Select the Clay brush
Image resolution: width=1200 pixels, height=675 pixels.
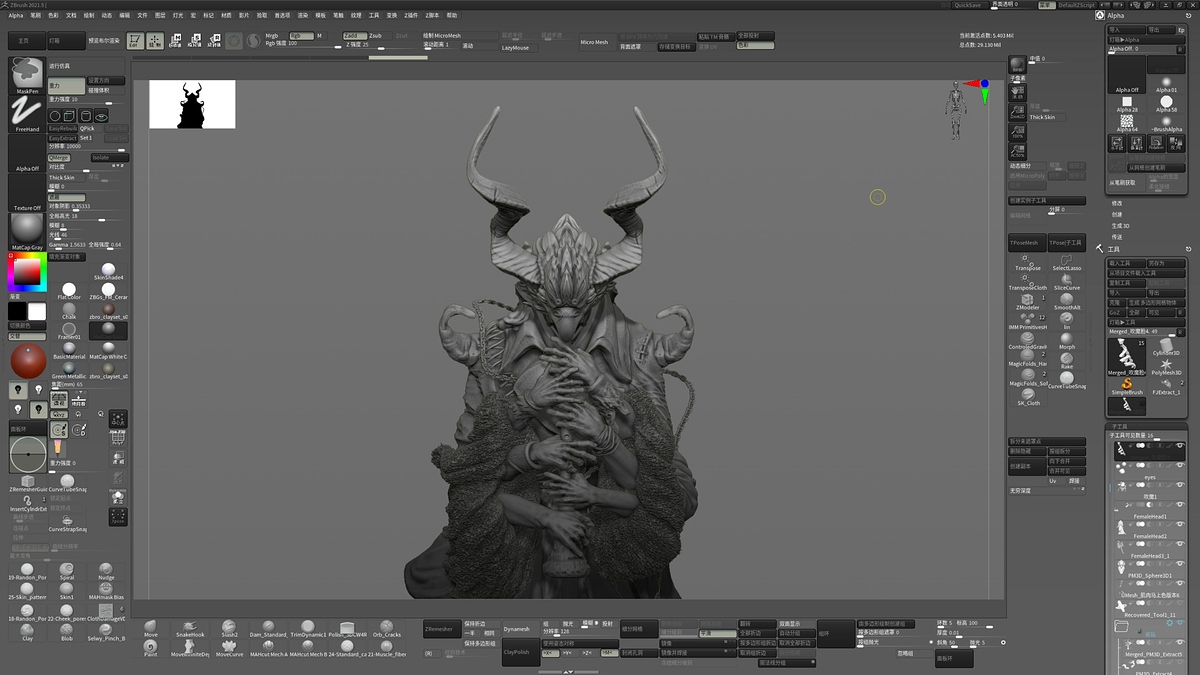(27, 632)
